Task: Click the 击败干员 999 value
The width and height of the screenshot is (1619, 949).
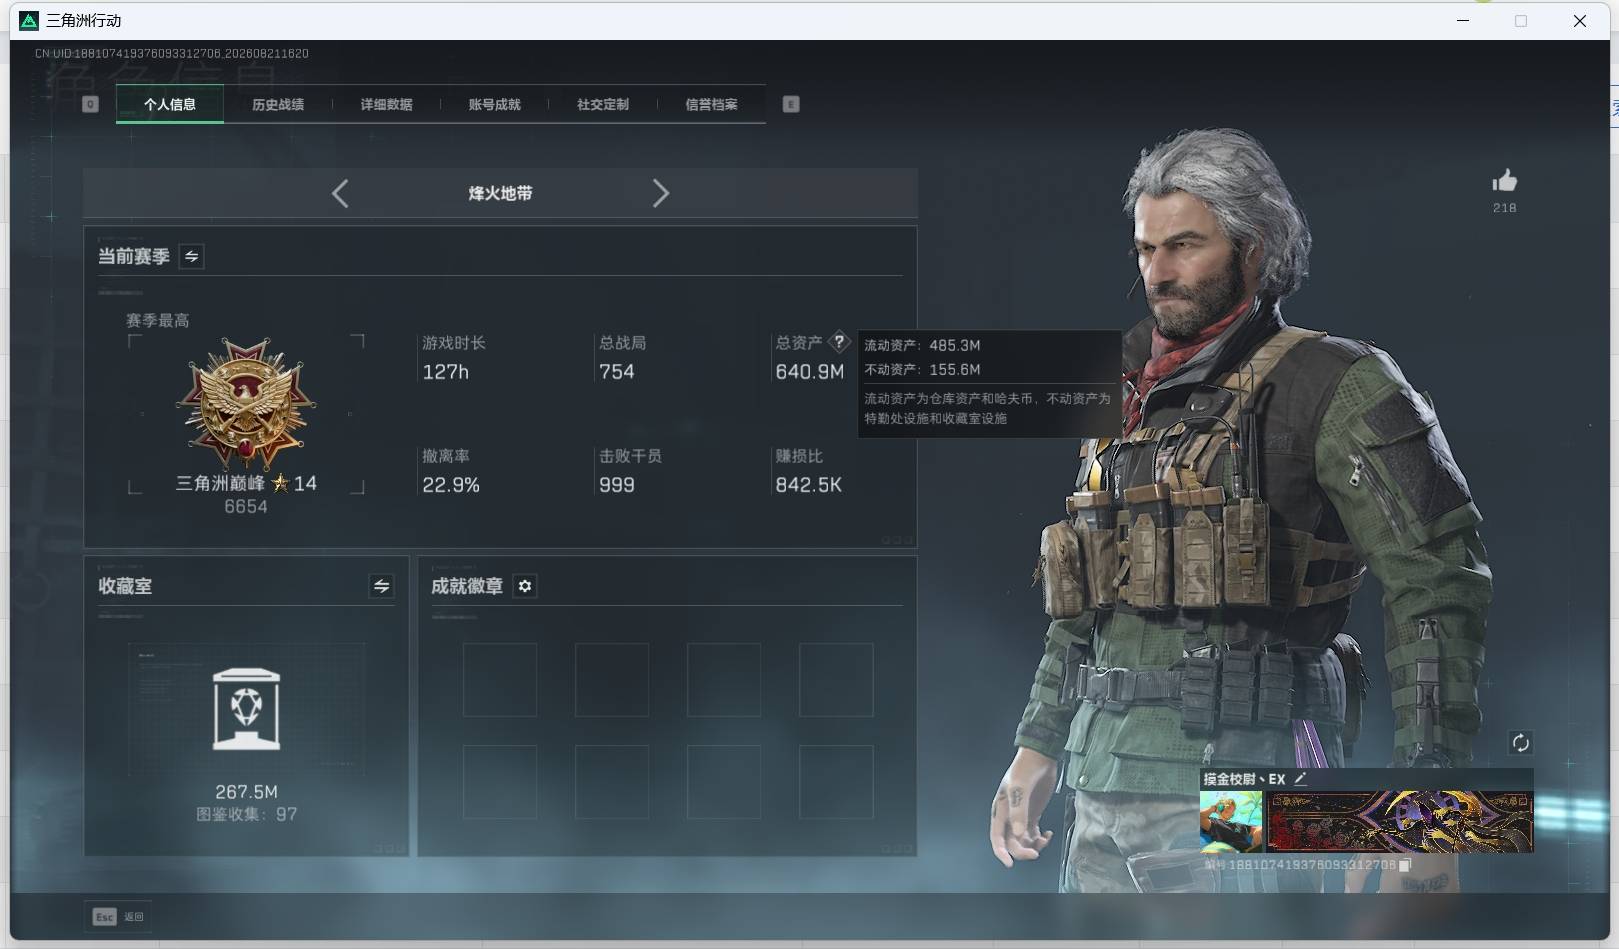Action: [x=617, y=485]
